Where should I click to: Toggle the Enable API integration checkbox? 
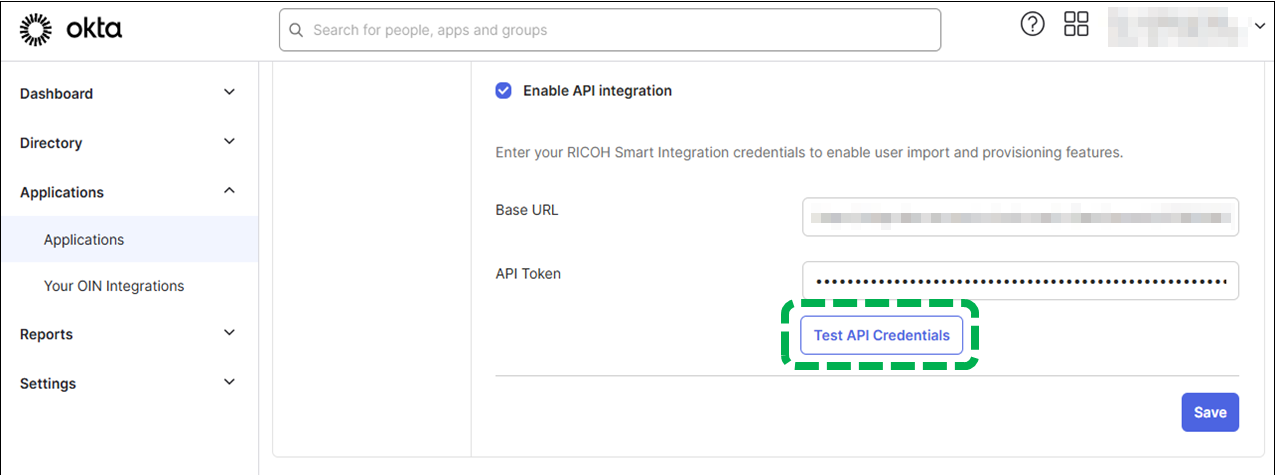click(503, 91)
